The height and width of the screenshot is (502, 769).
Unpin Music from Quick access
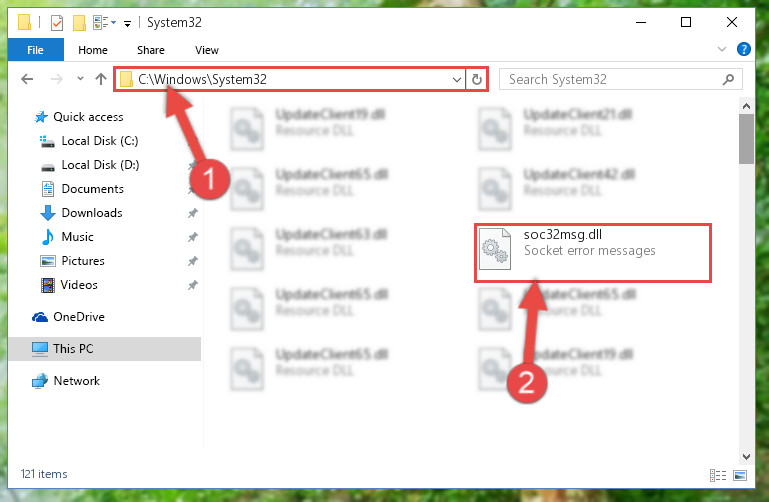pyautogui.click(x=193, y=237)
